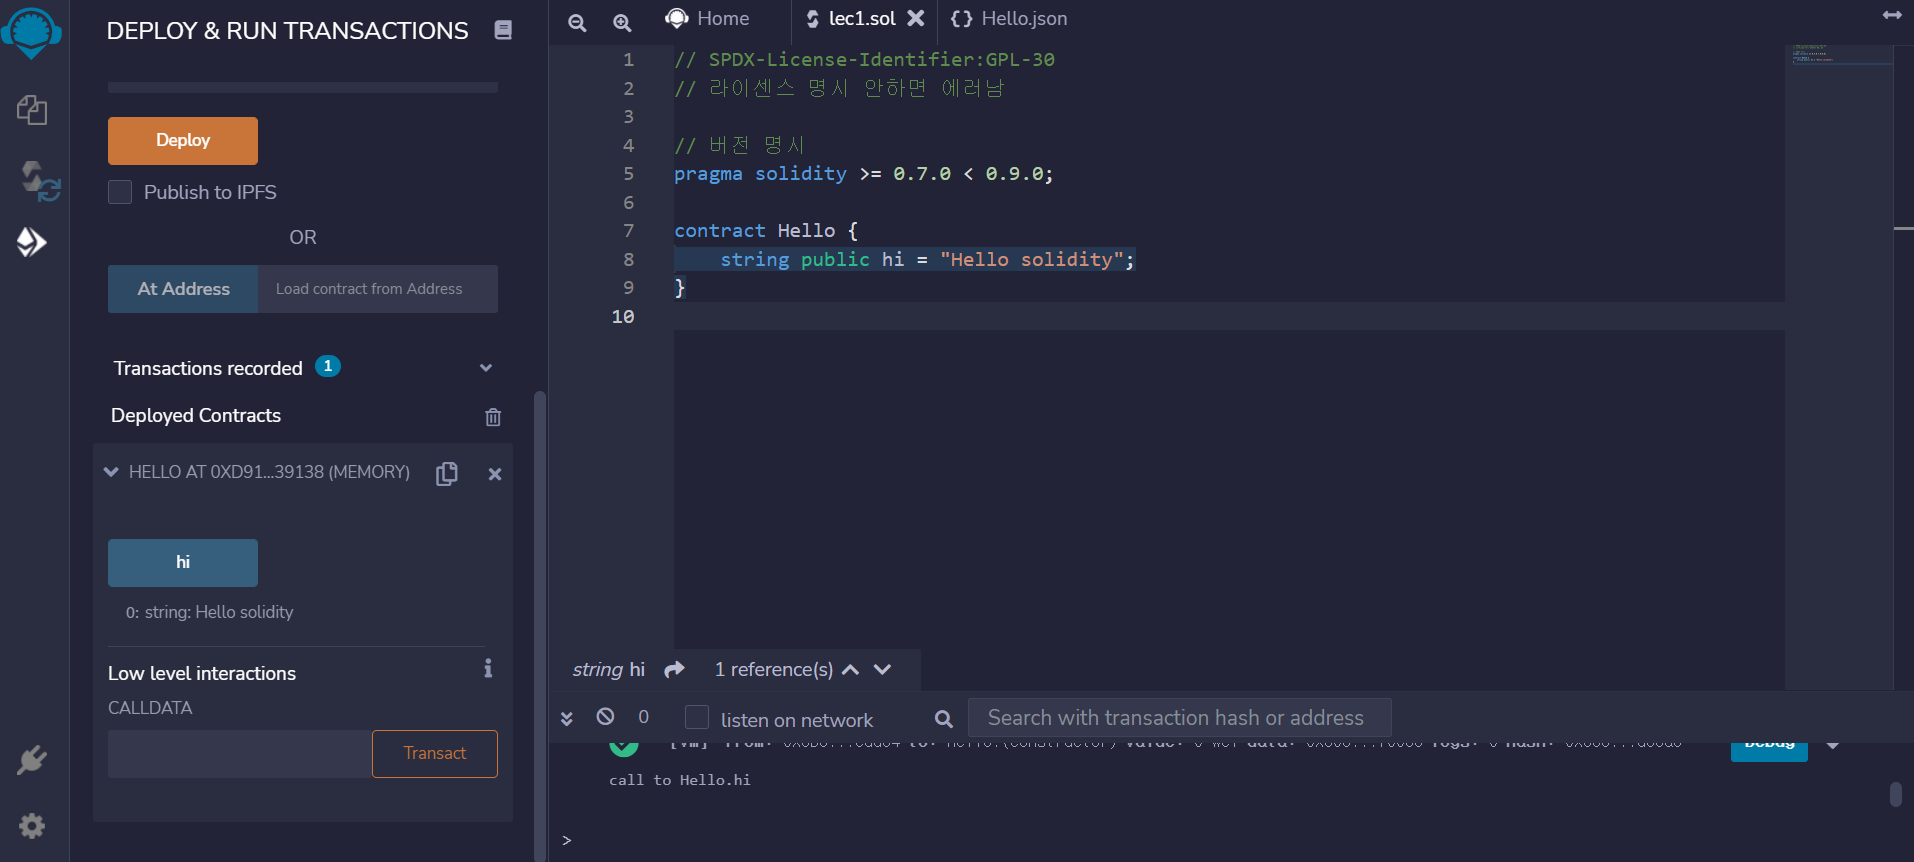Screen dimensions: 1914x862
Task: Switch to the Home tab
Action: [x=707, y=18]
